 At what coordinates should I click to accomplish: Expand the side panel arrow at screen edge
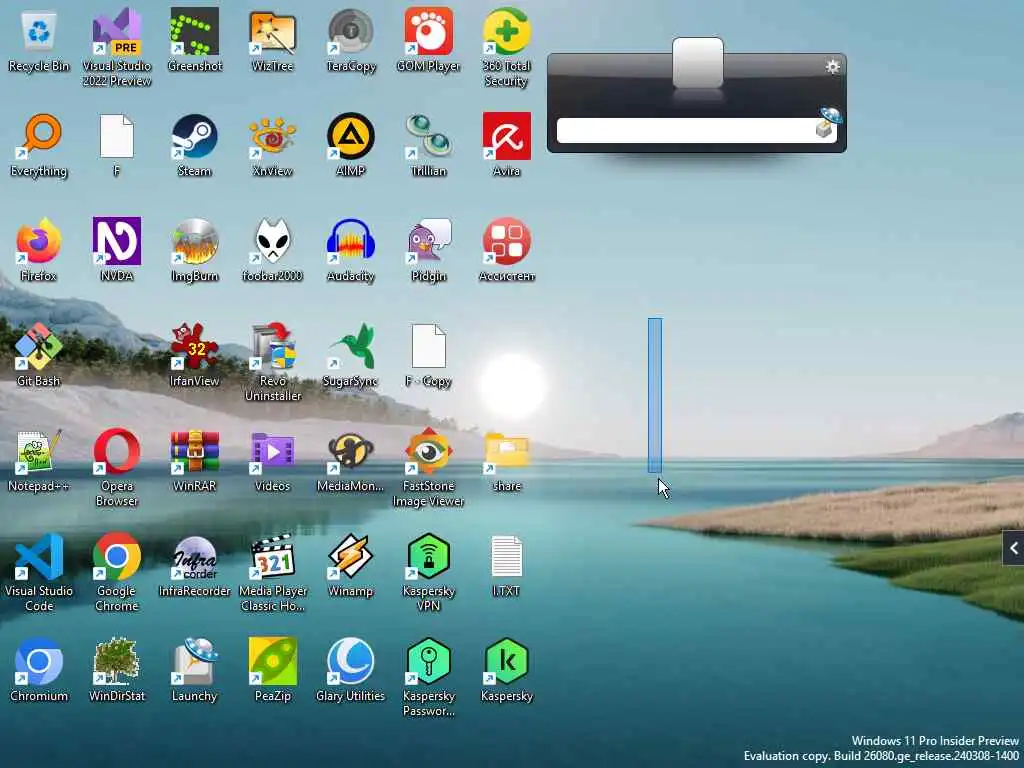pos(1014,549)
